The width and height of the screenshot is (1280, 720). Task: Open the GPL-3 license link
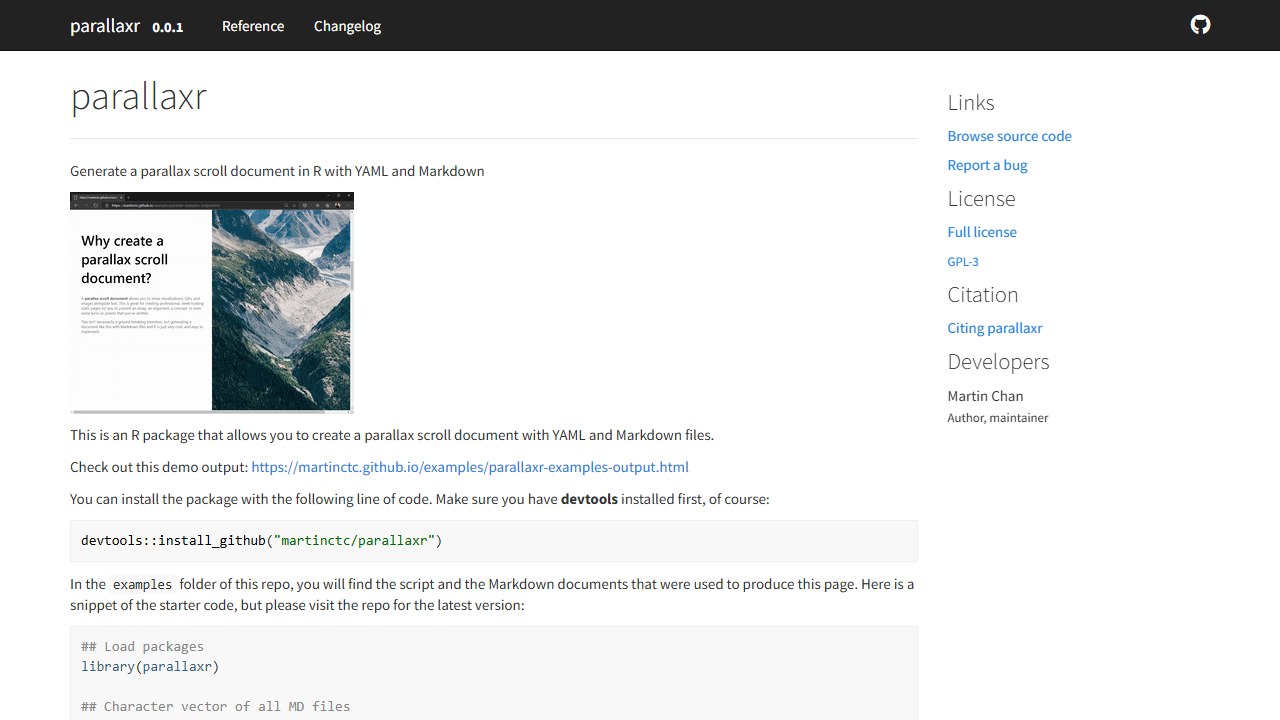[963, 262]
